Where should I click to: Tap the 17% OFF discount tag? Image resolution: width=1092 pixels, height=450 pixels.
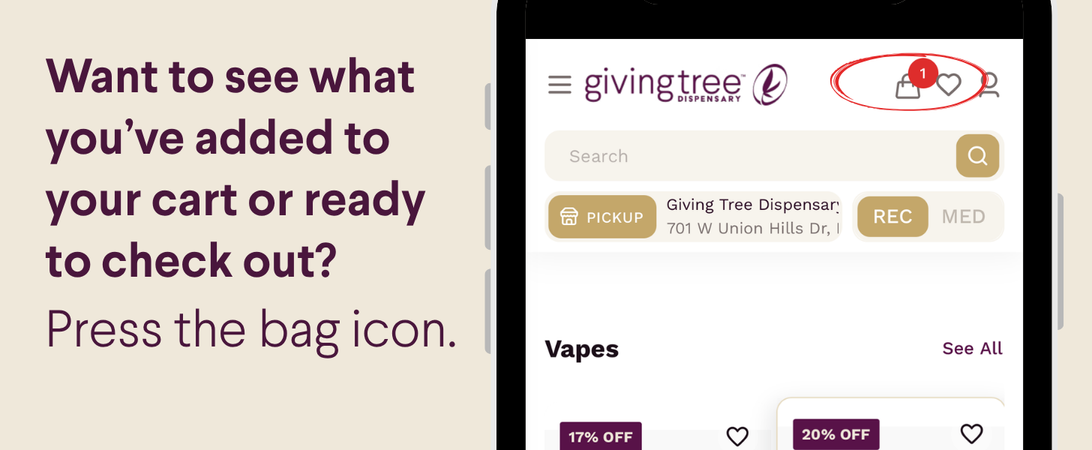click(x=600, y=437)
